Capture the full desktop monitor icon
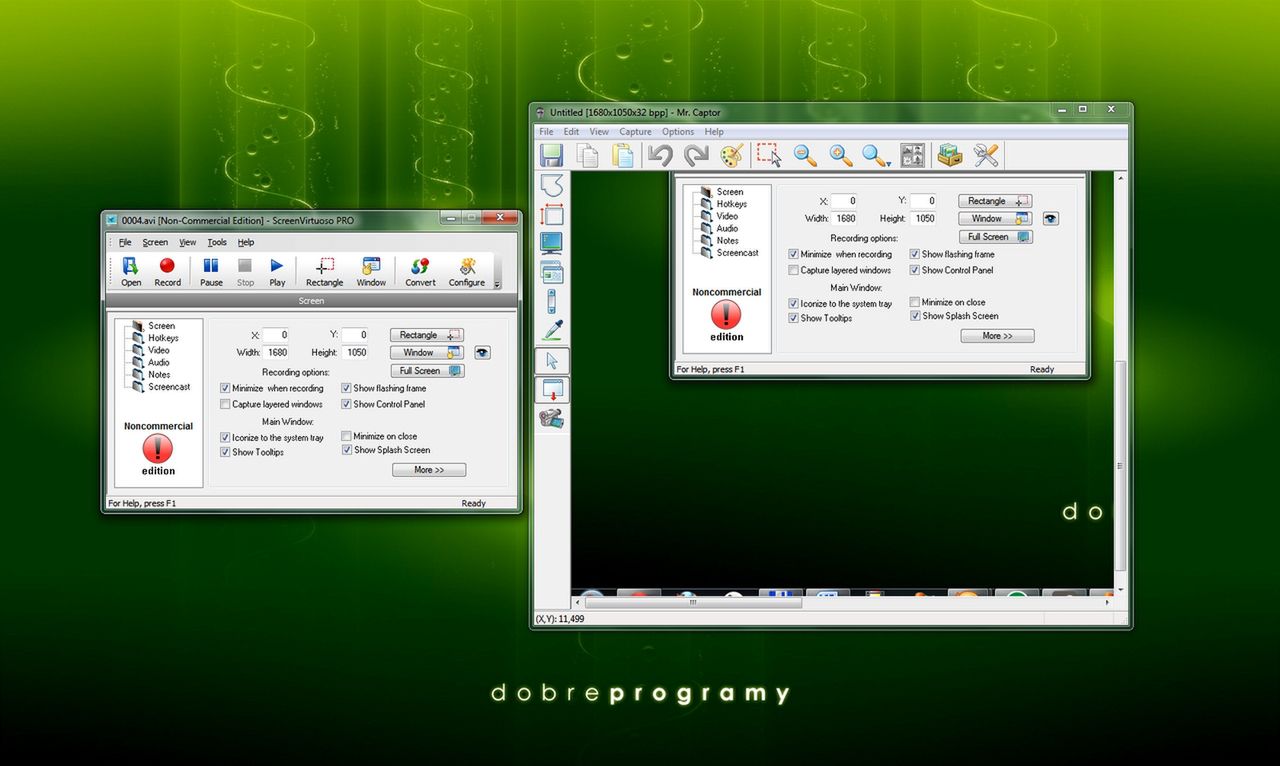This screenshot has width=1280, height=766. pos(552,243)
